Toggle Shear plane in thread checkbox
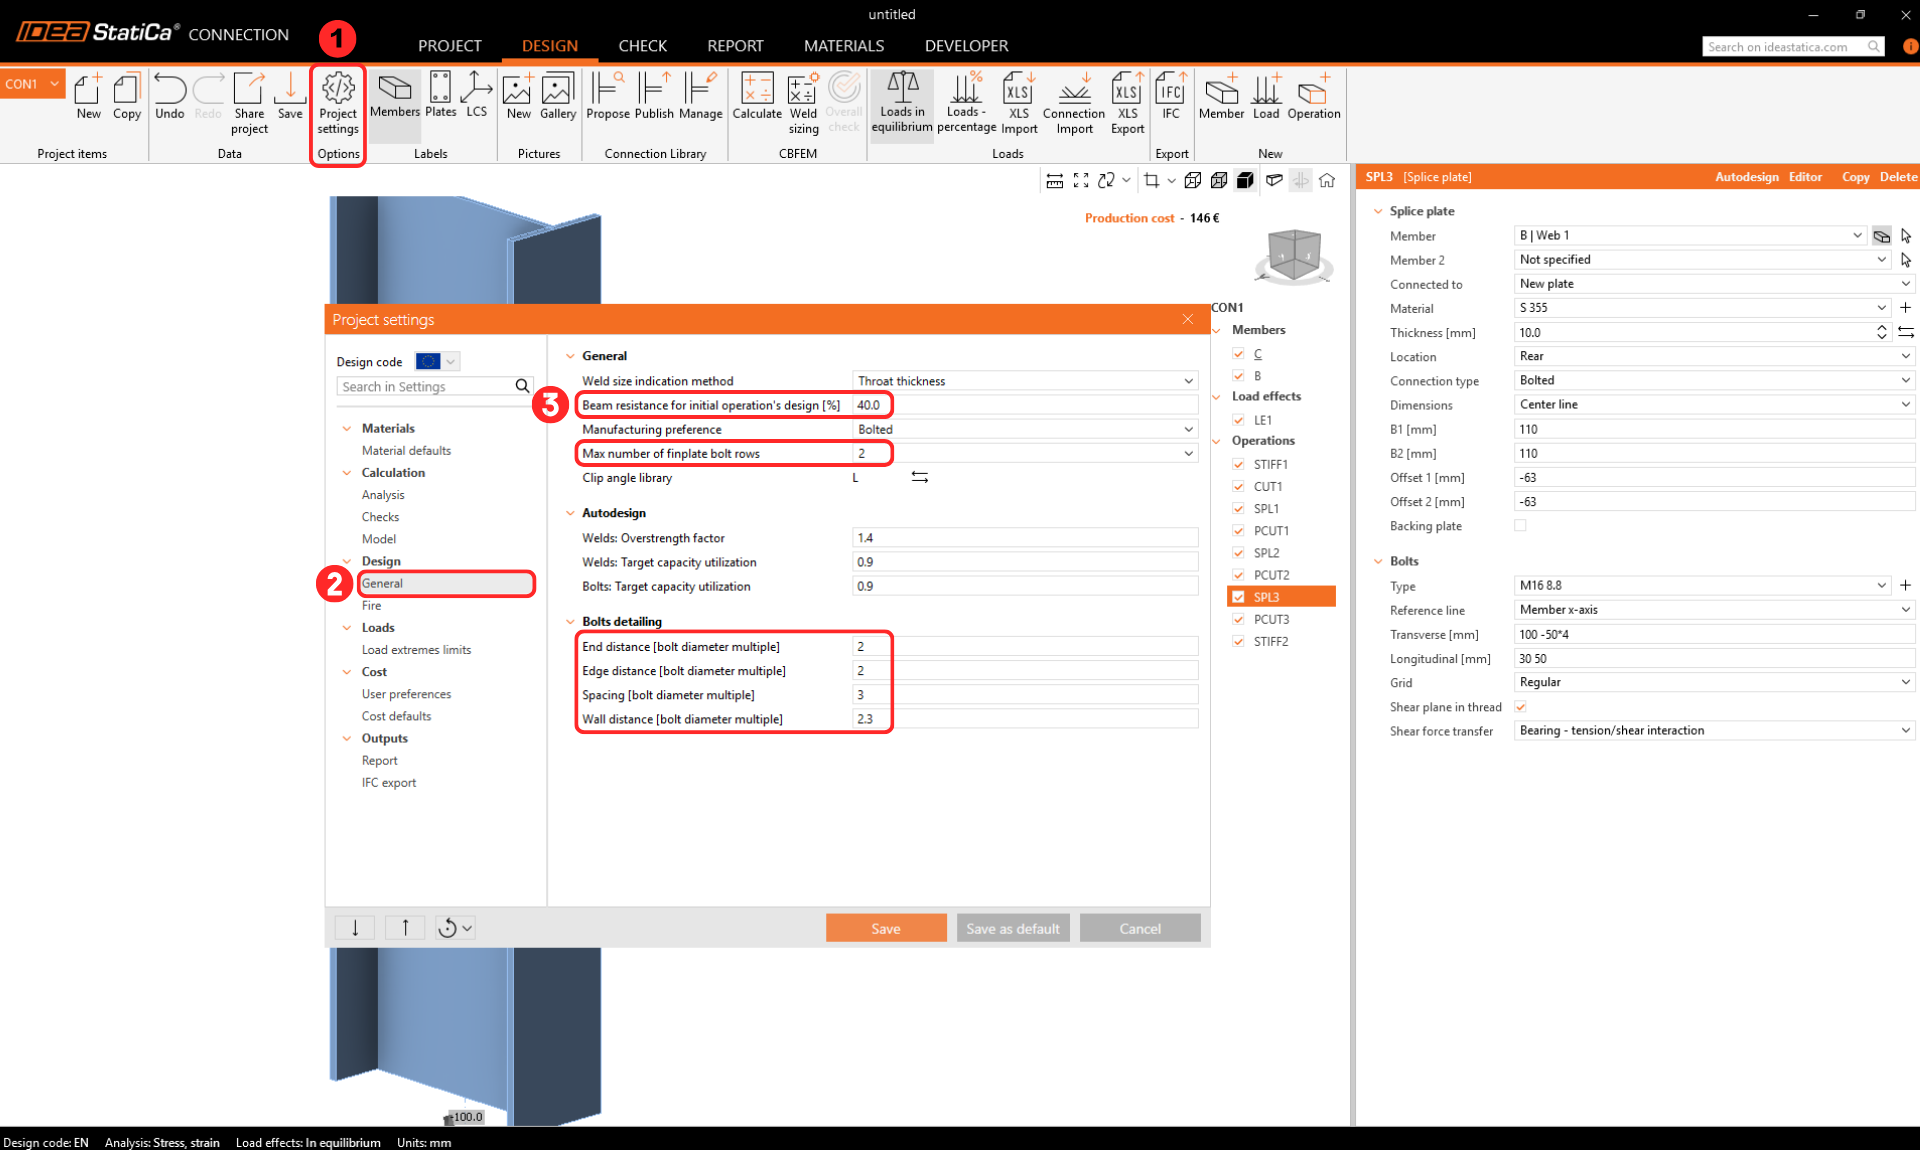 1520,707
